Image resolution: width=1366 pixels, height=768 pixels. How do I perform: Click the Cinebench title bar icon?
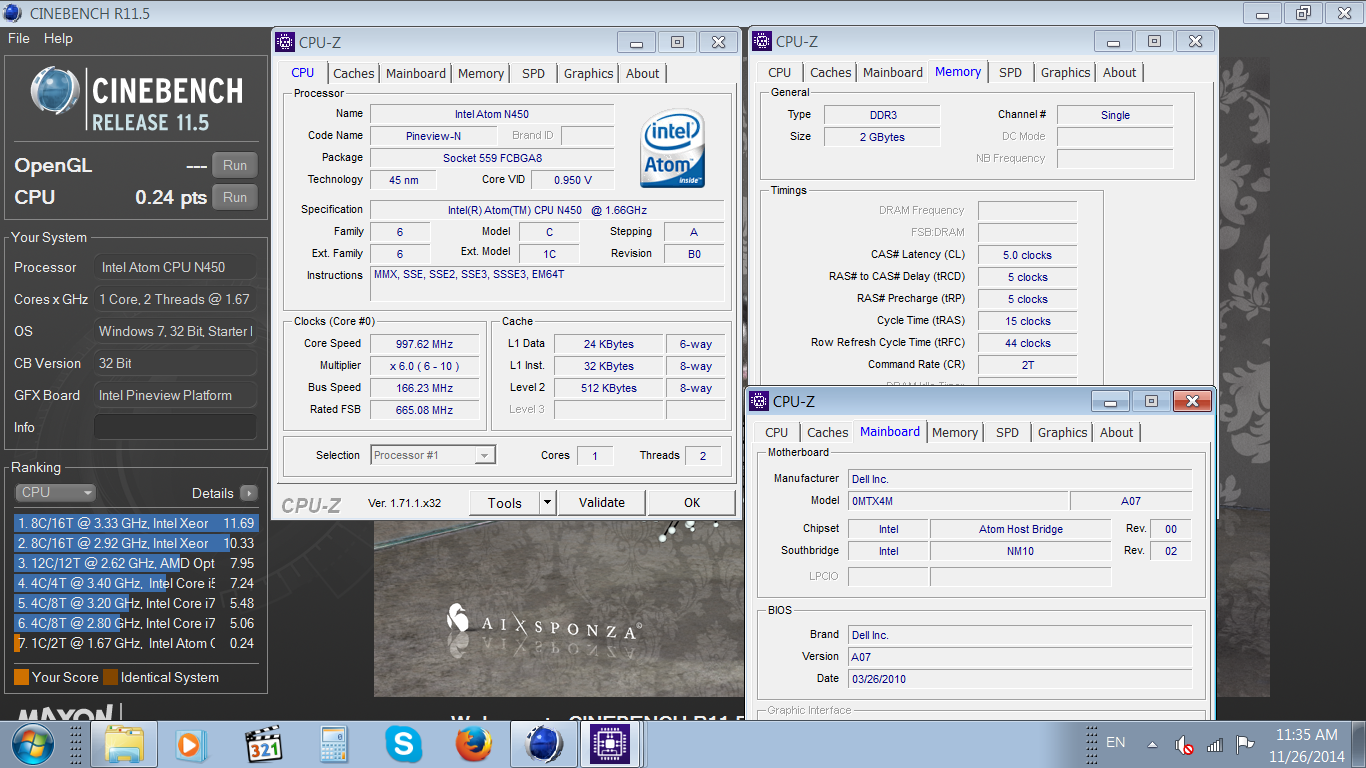pyautogui.click(x=12, y=13)
